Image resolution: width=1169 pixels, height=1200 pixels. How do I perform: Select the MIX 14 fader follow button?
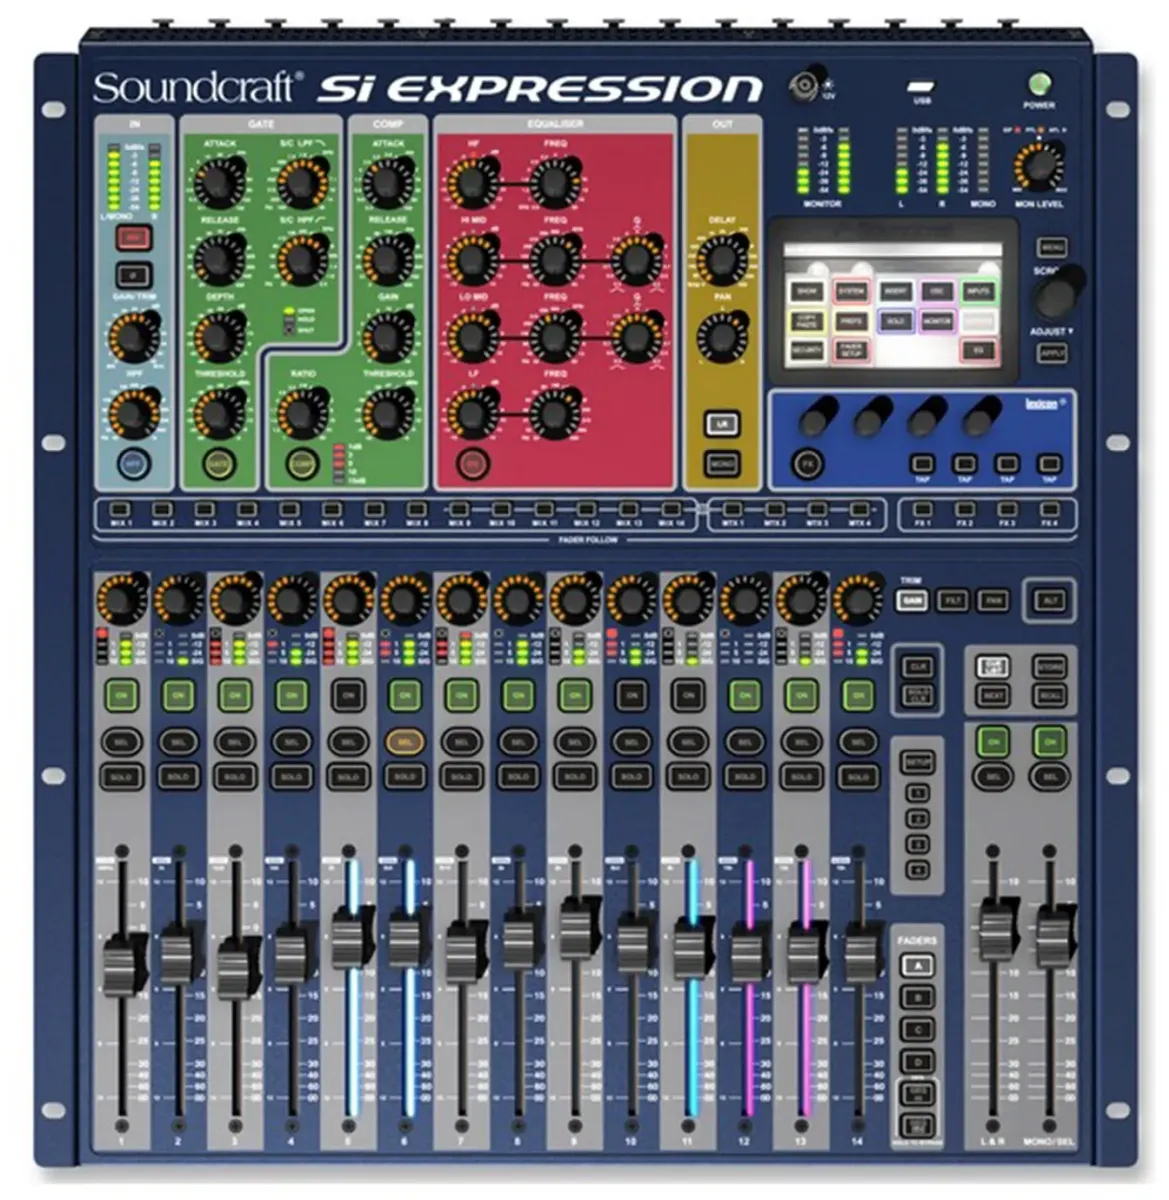click(671, 510)
